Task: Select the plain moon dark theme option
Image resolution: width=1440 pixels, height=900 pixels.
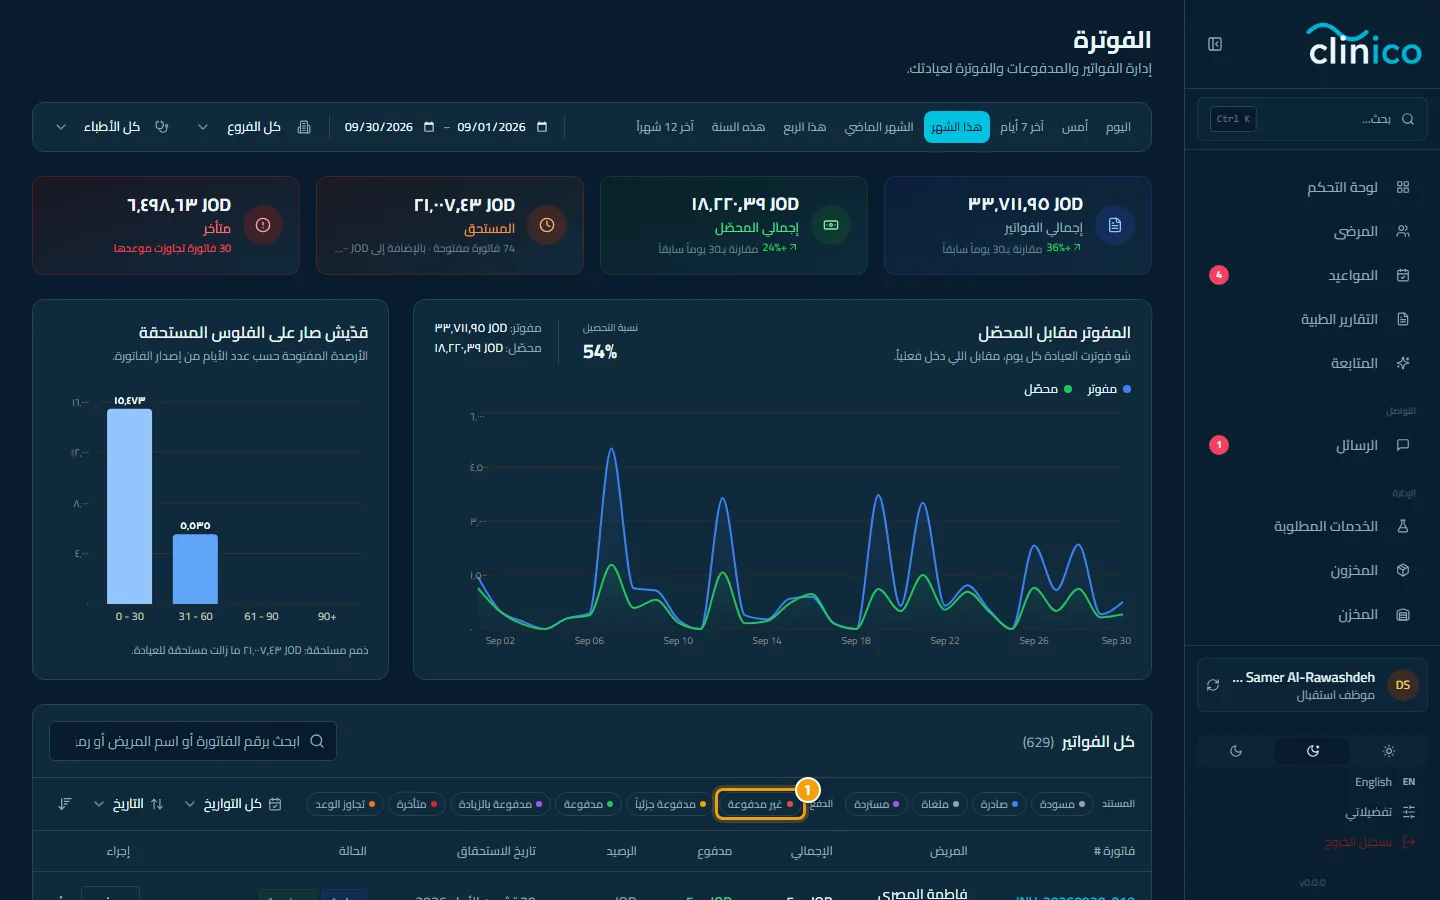Action: [x=1236, y=750]
